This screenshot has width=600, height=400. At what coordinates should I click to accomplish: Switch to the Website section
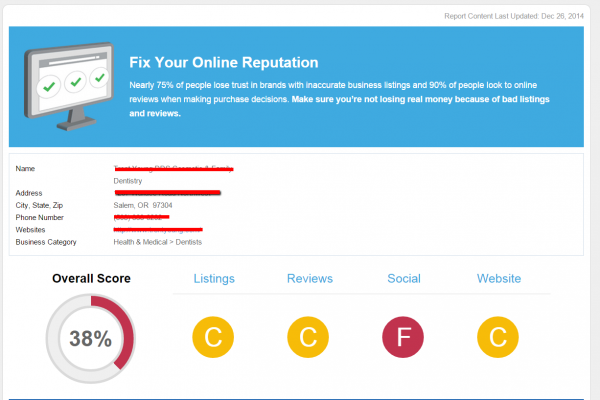pyautogui.click(x=499, y=279)
